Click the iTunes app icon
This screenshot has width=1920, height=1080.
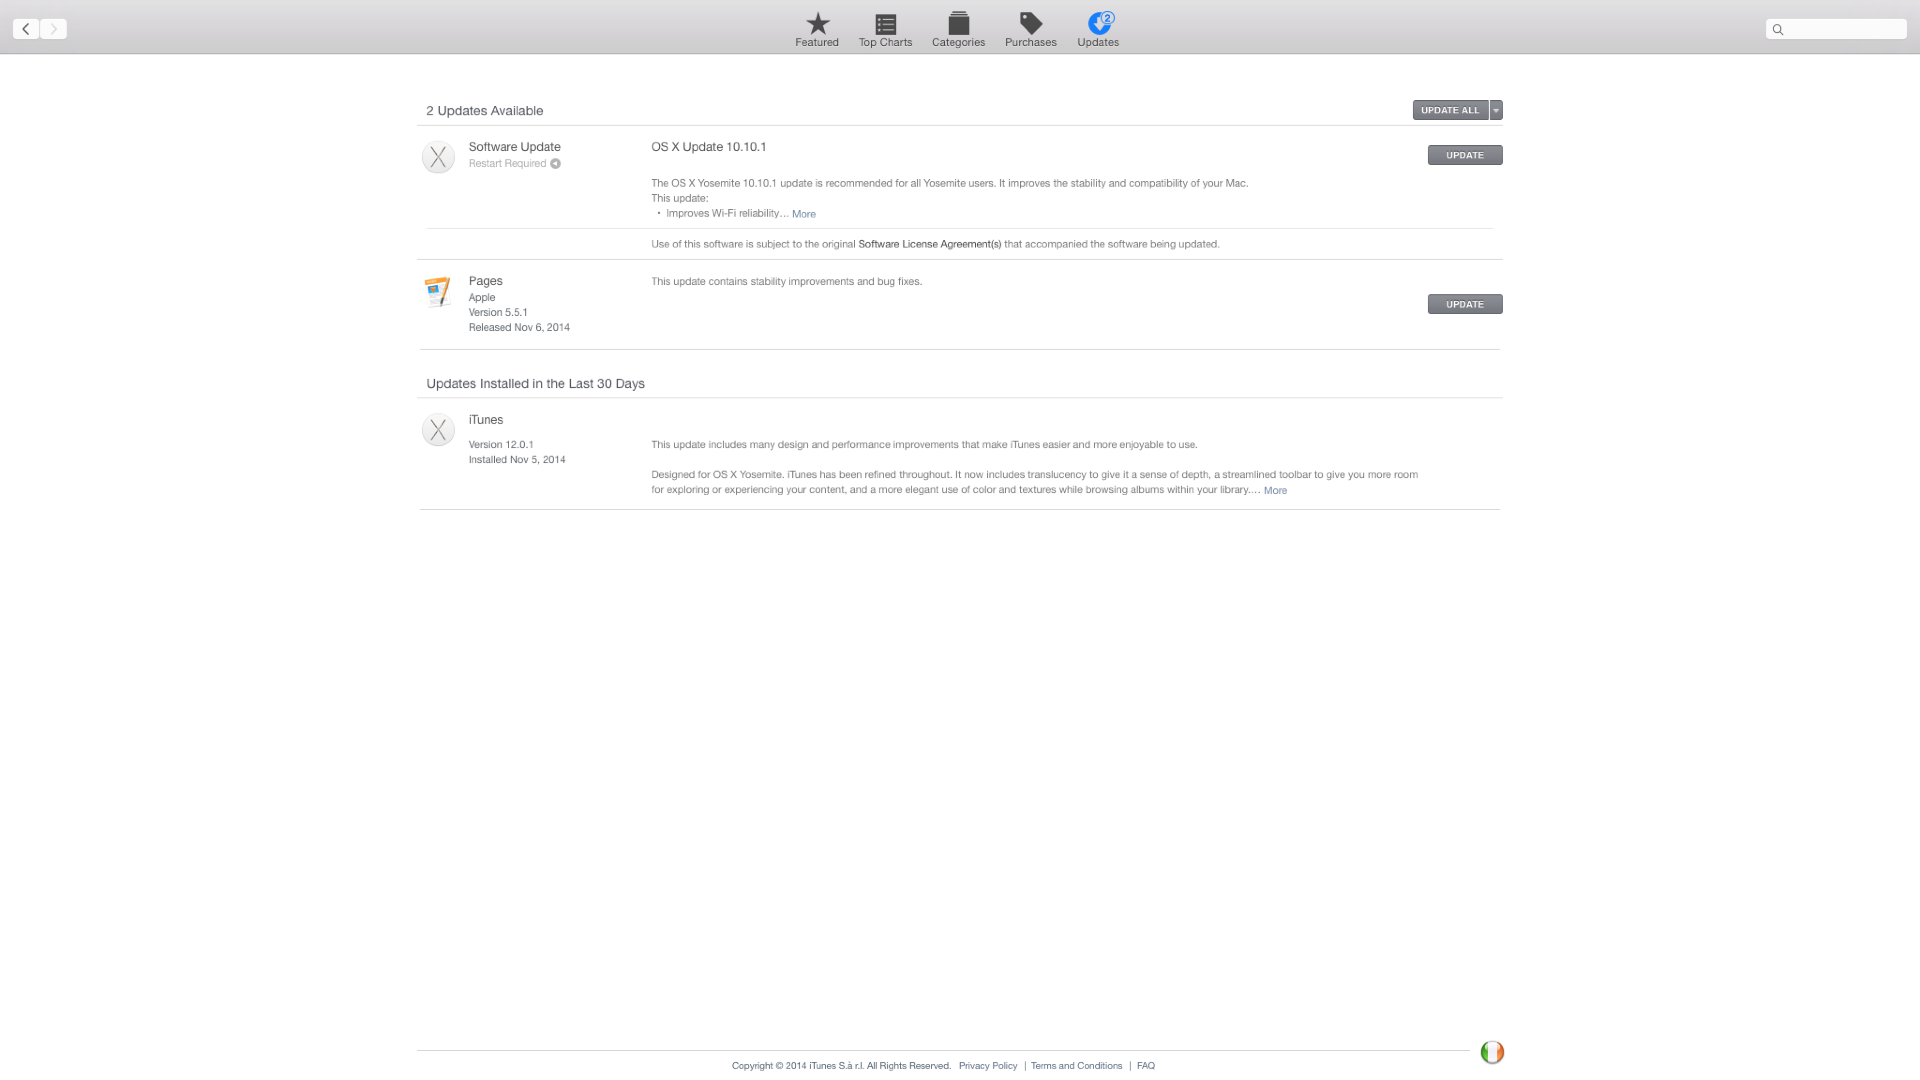click(x=437, y=429)
